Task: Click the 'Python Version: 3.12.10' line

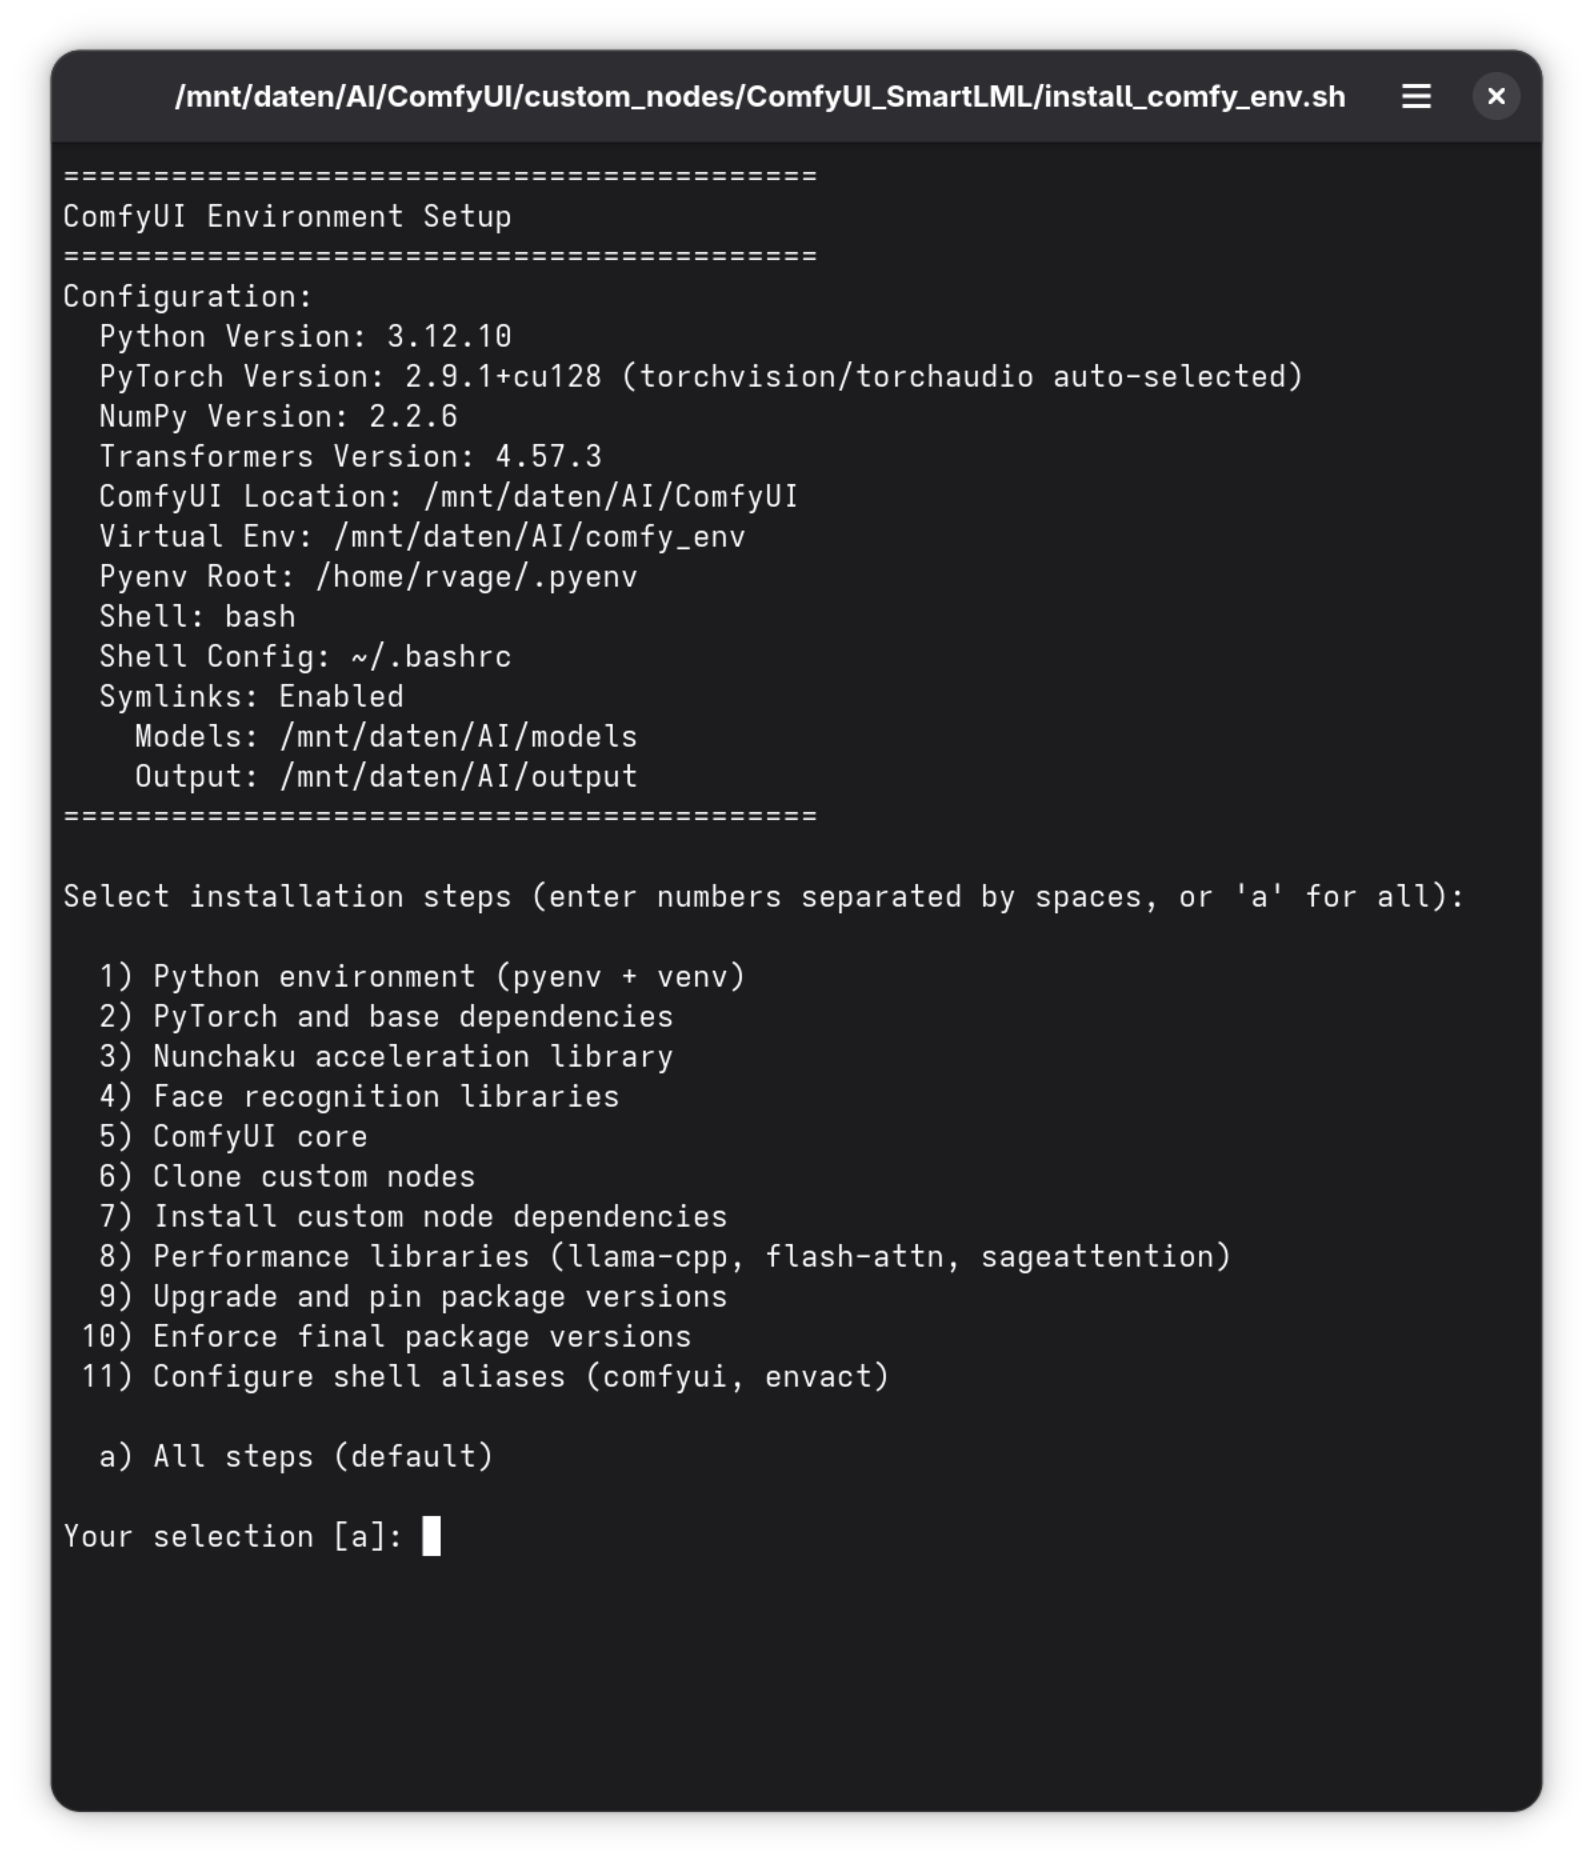Action: point(305,336)
